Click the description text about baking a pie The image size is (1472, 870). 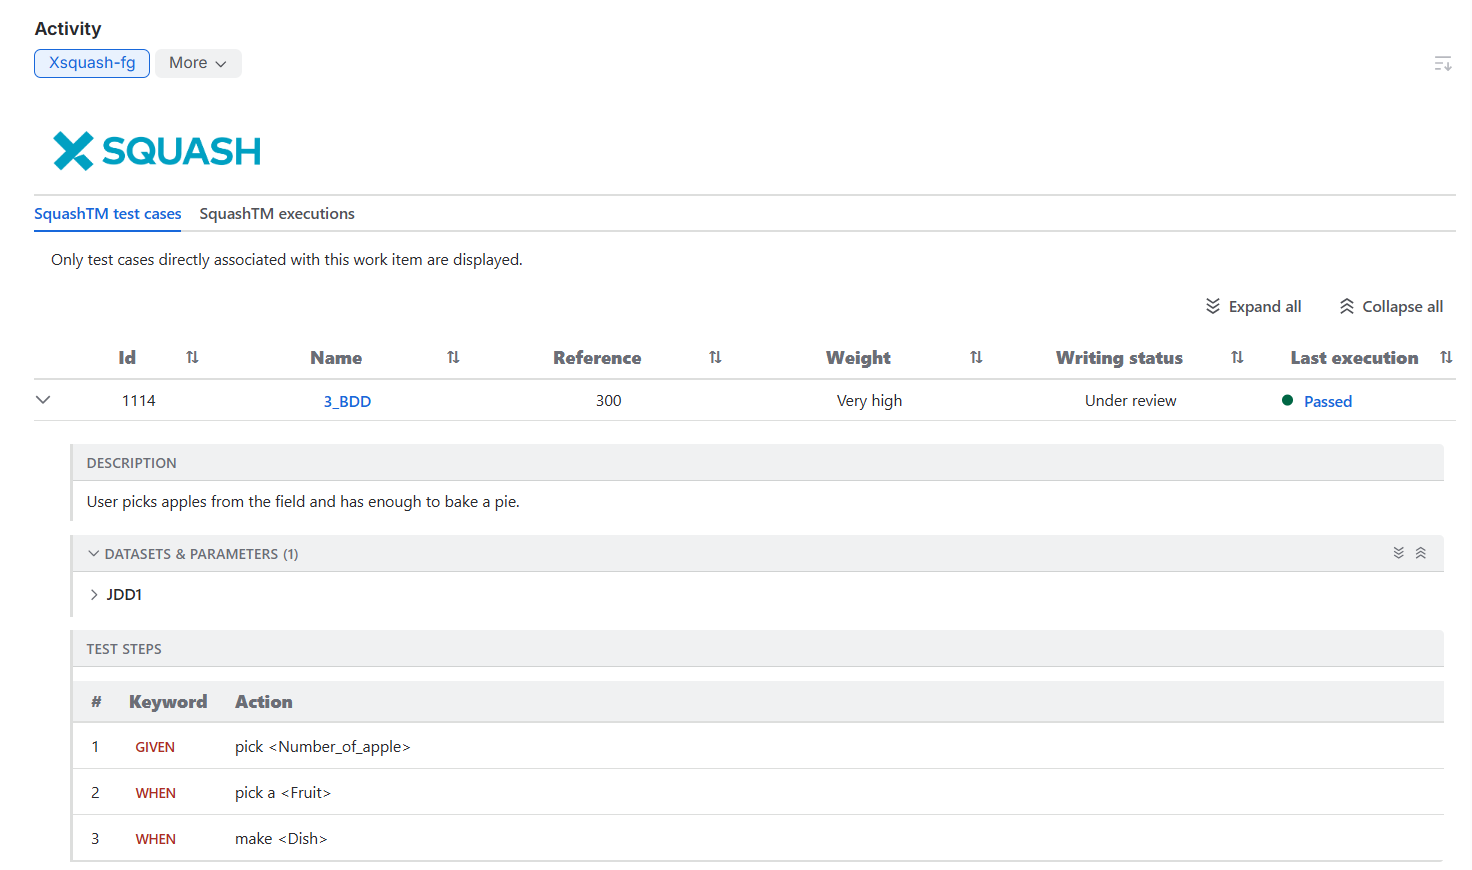(x=303, y=502)
